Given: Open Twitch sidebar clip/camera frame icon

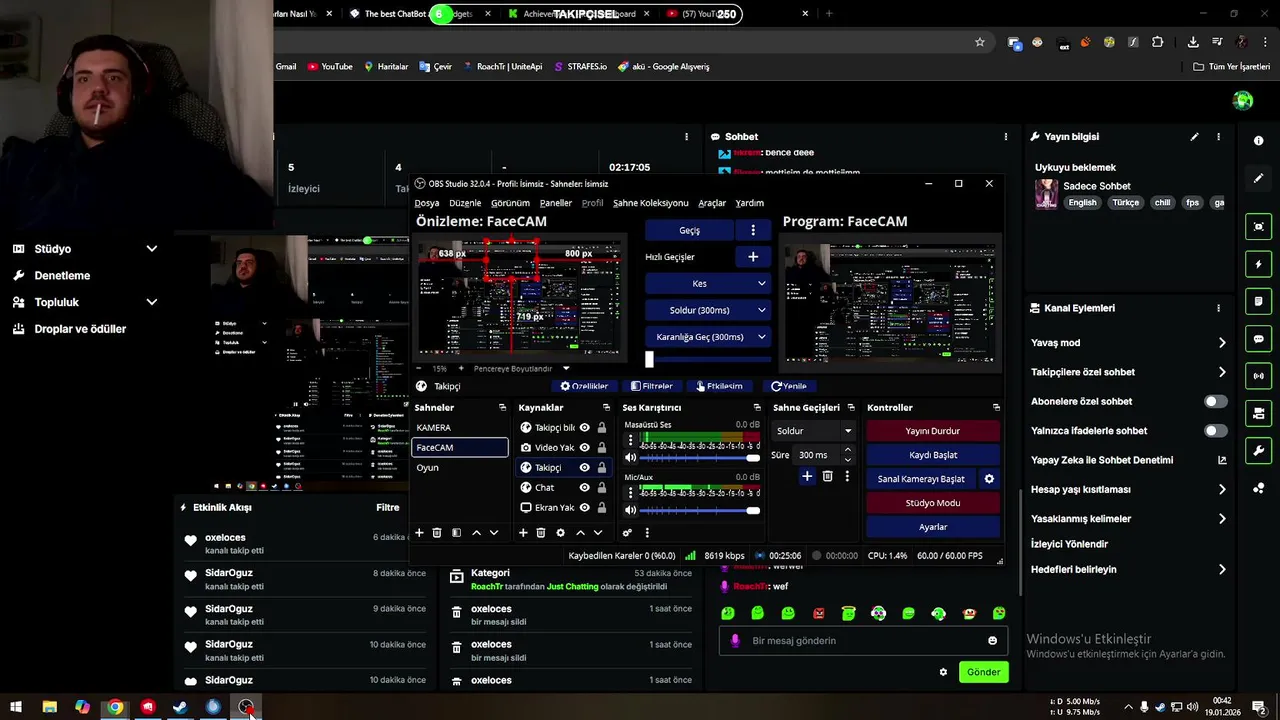Looking at the screenshot, I should pos(1259,227).
